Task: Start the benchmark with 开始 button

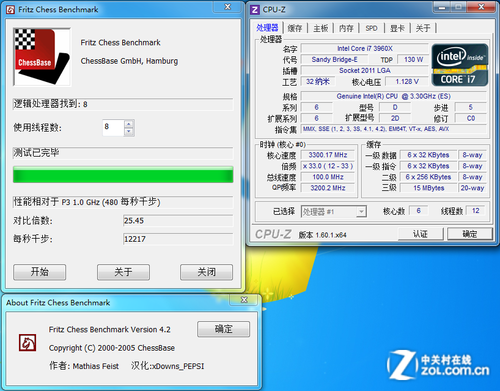Action: click(40, 272)
